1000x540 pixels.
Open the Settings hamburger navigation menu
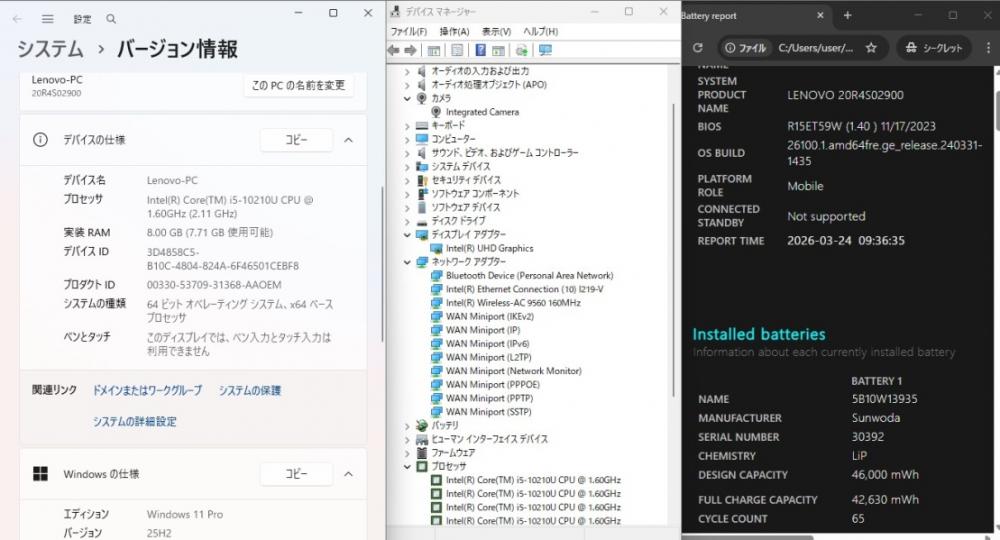[x=48, y=19]
